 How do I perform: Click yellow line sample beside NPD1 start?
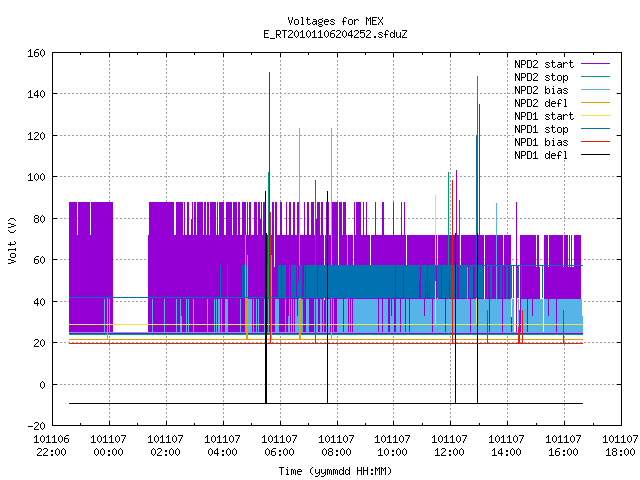596,116
